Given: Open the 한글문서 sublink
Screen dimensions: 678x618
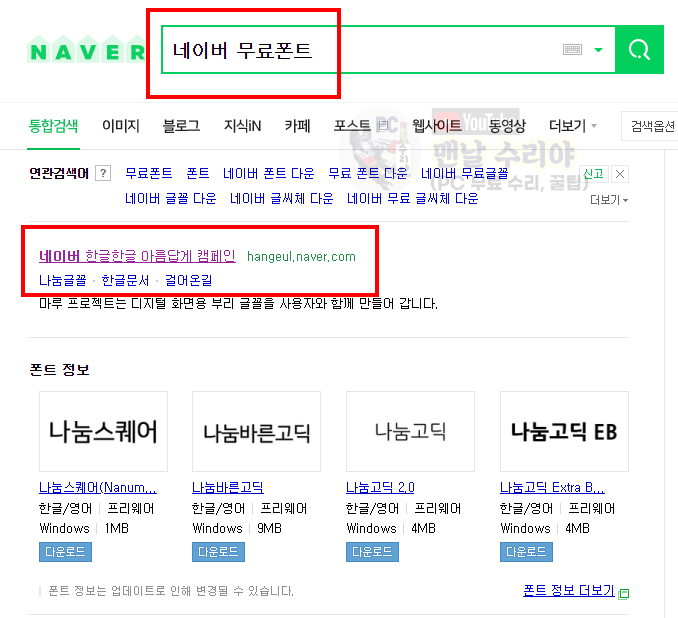Looking at the screenshot, I should (x=125, y=280).
